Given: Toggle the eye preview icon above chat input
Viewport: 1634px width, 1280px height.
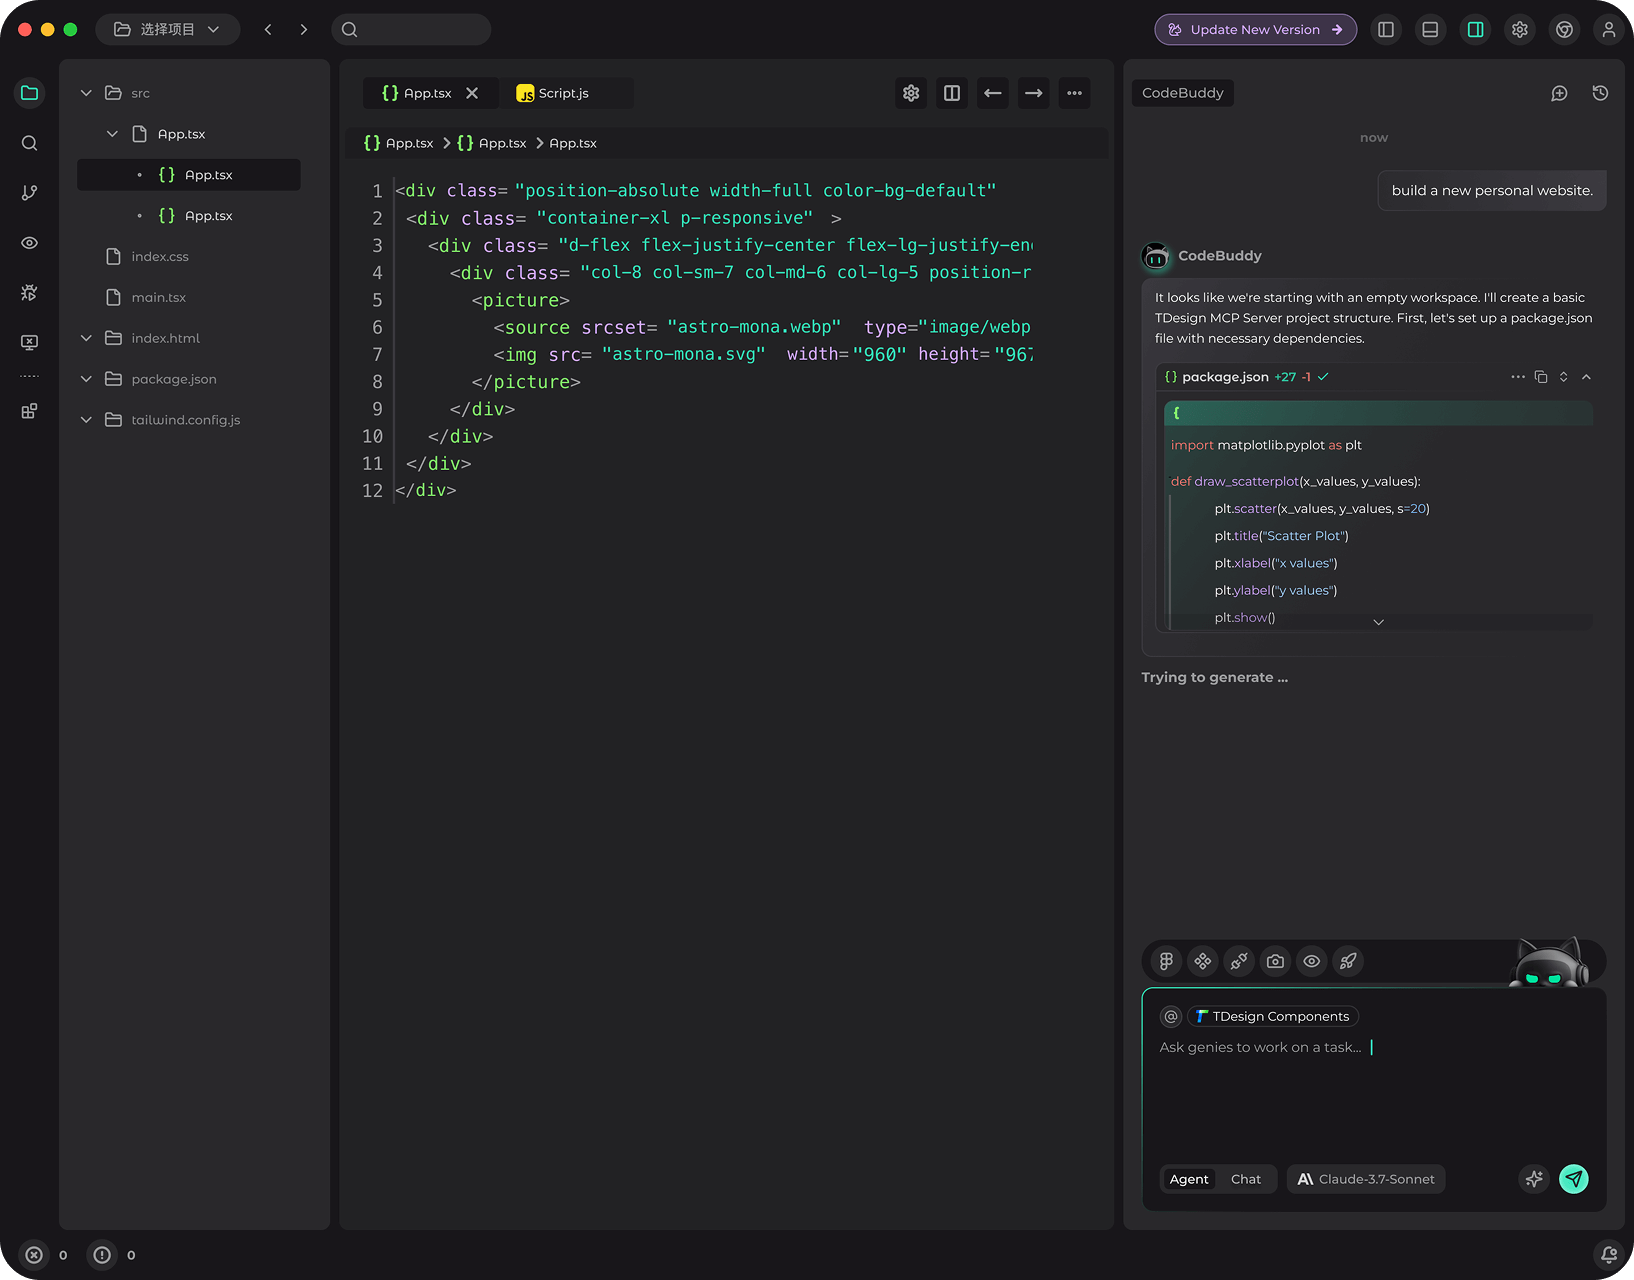Looking at the screenshot, I should coord(1311,961).
